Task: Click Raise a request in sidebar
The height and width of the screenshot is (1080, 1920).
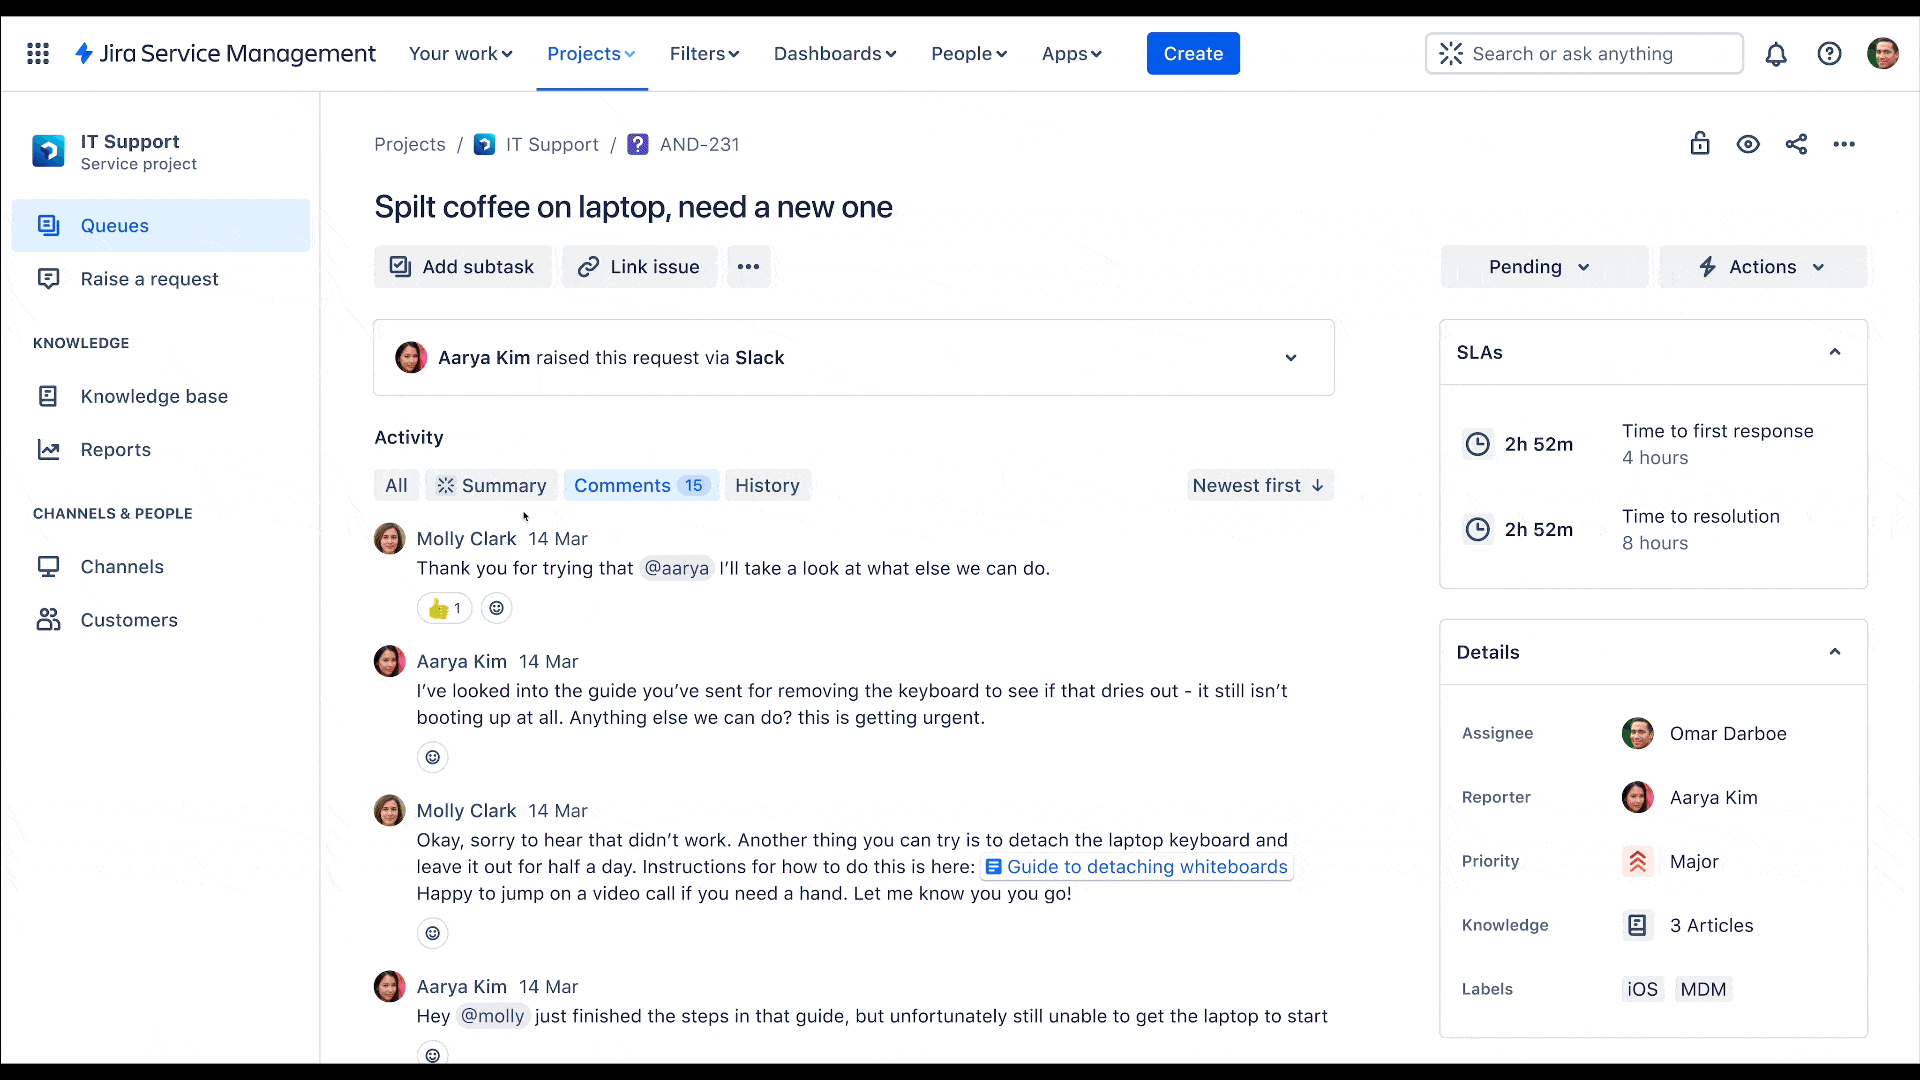Action: pyautogui.click(x=149, y=278)
